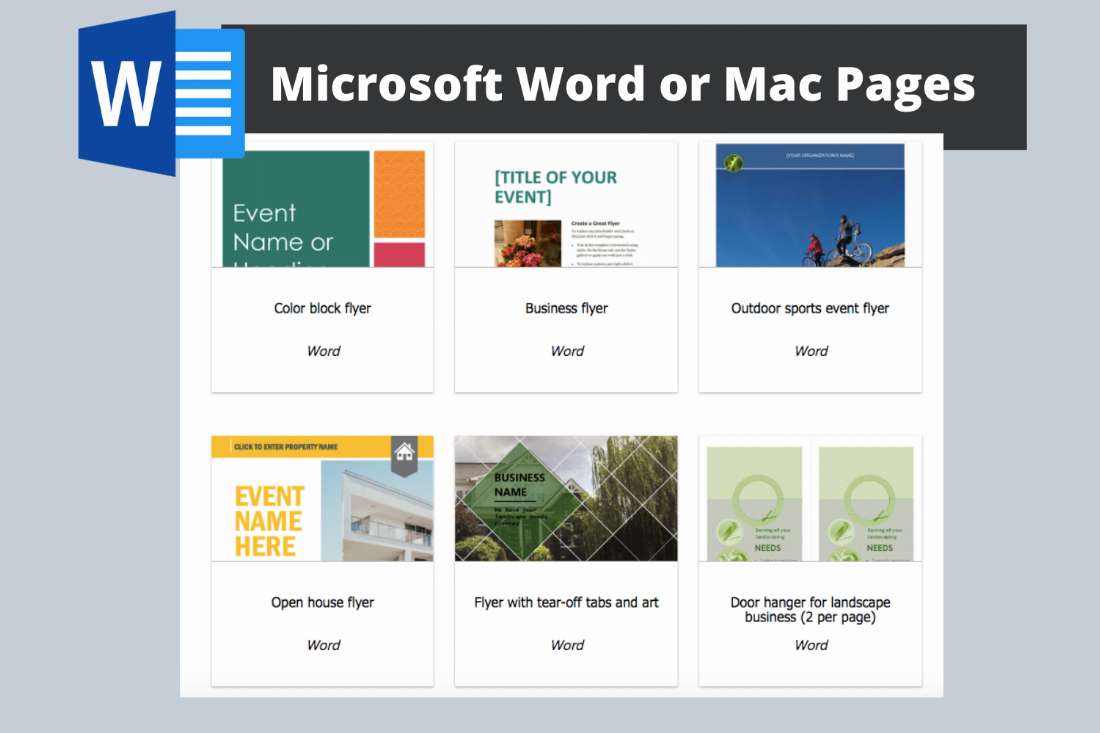Click 'Word' label under Door hanger template

click(x=811, y=645)
